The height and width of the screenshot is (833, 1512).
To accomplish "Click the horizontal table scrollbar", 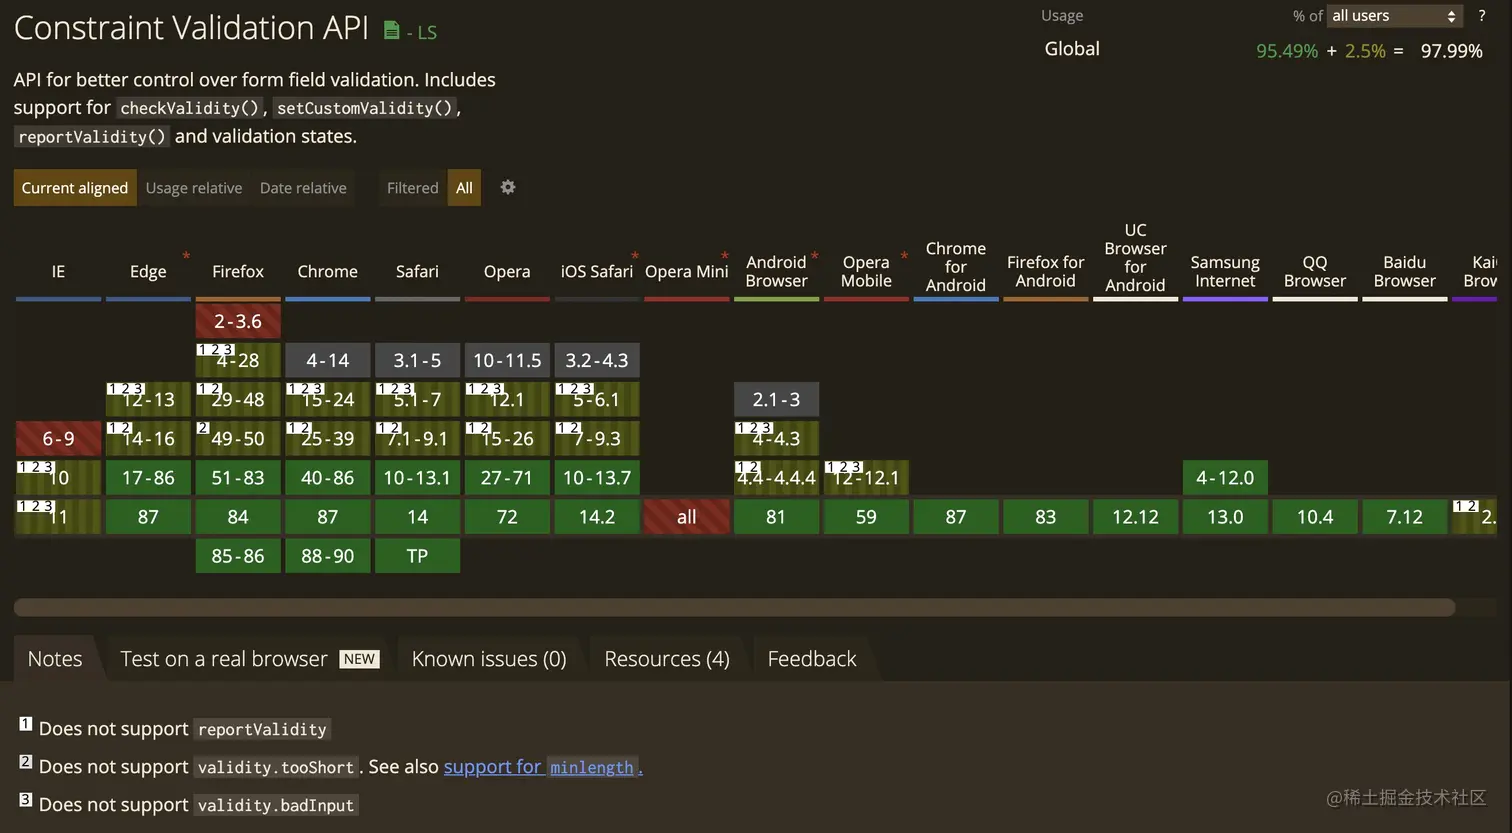I will click(734, 607).
